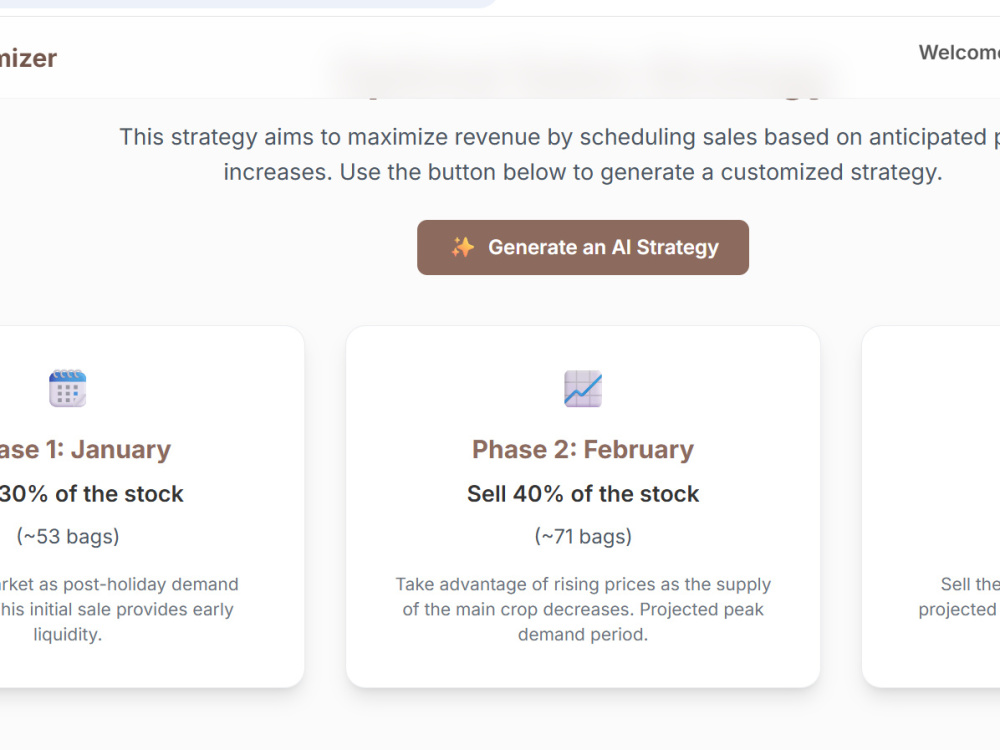Click the 30% of the stock text
The width and height of the screenshot is (1000, 750).
click(x=91, y=494)
